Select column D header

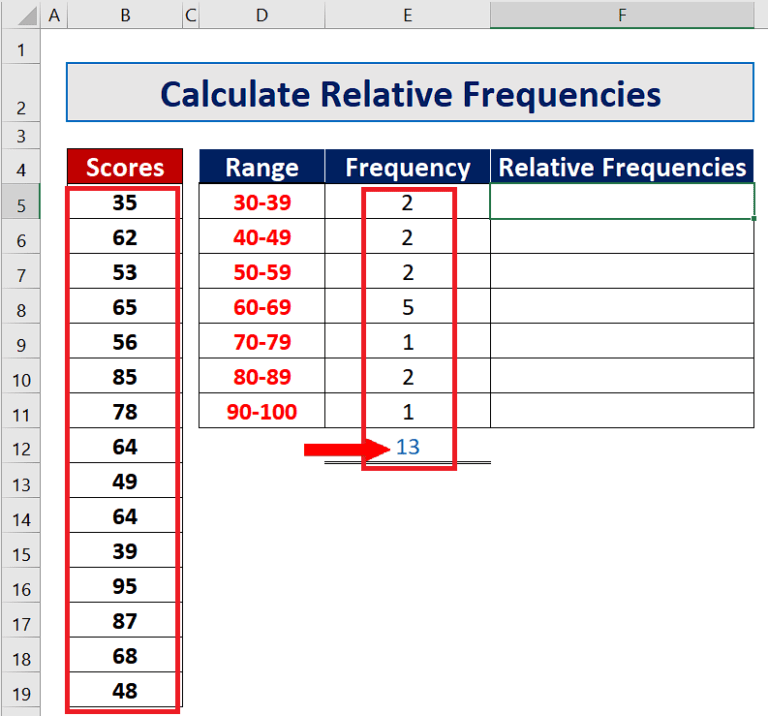click(x=262, y=15)
